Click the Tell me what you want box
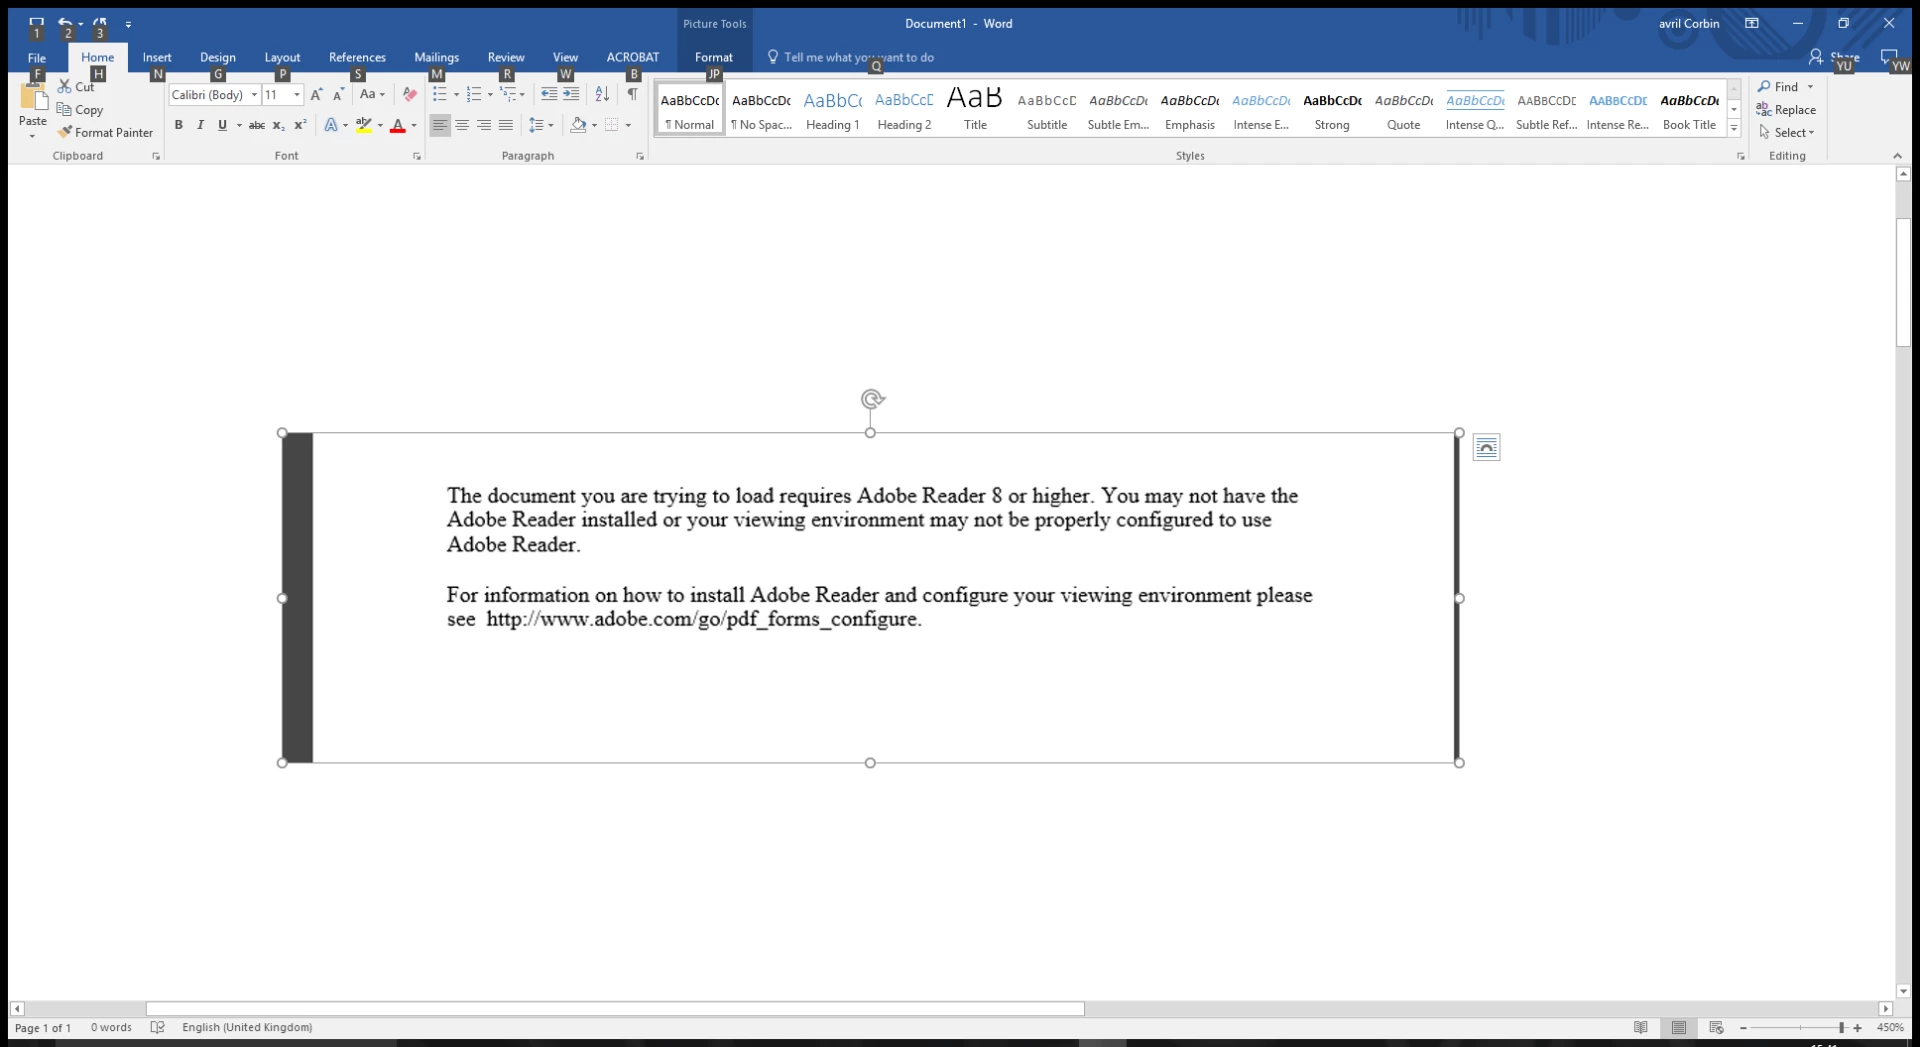This screenshot has width=1920, height=1047. coord(859,57)
